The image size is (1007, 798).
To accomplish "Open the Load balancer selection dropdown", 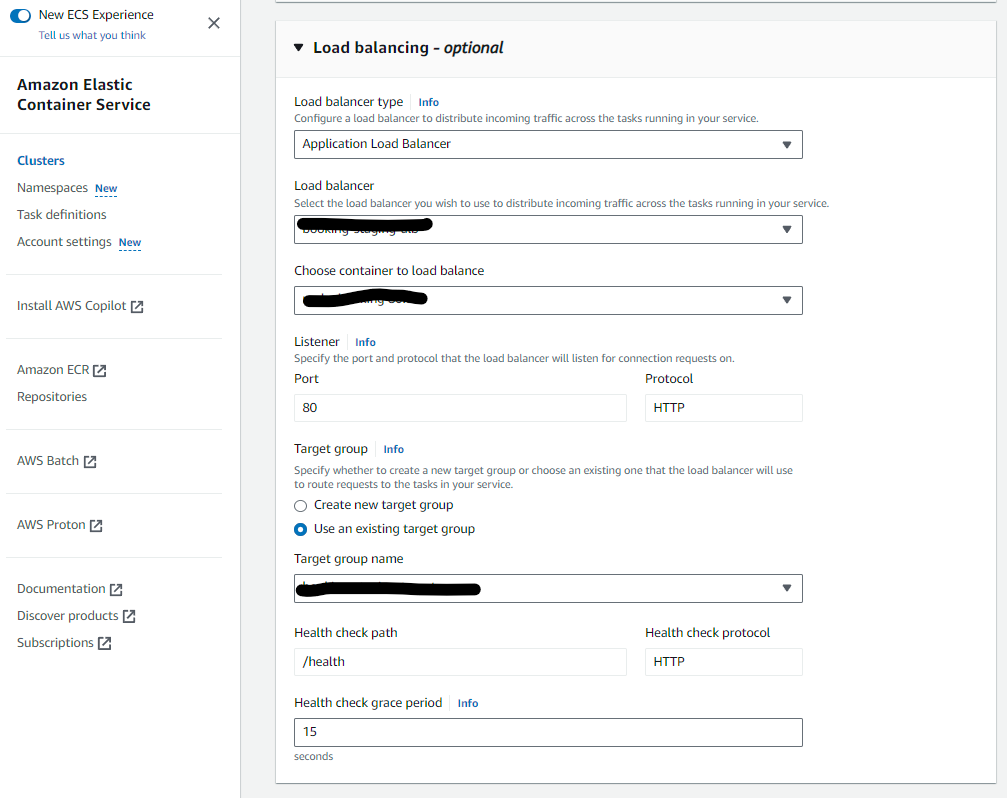I will (x=548, y=229).
